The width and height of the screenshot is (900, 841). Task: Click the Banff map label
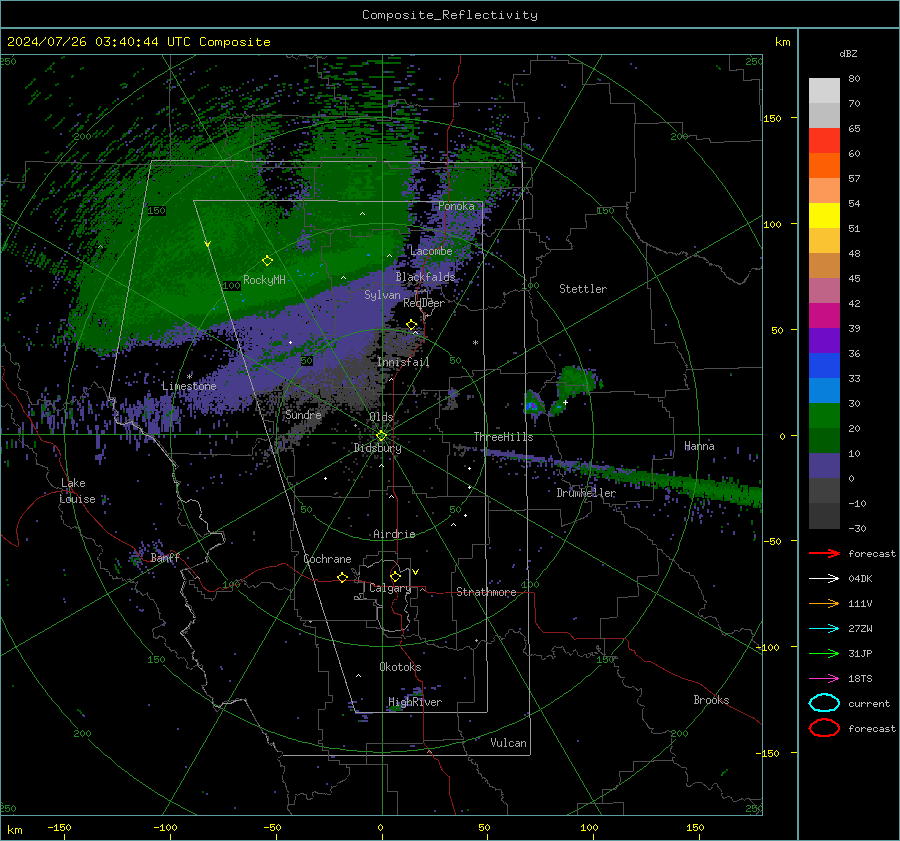coord(165,558)
